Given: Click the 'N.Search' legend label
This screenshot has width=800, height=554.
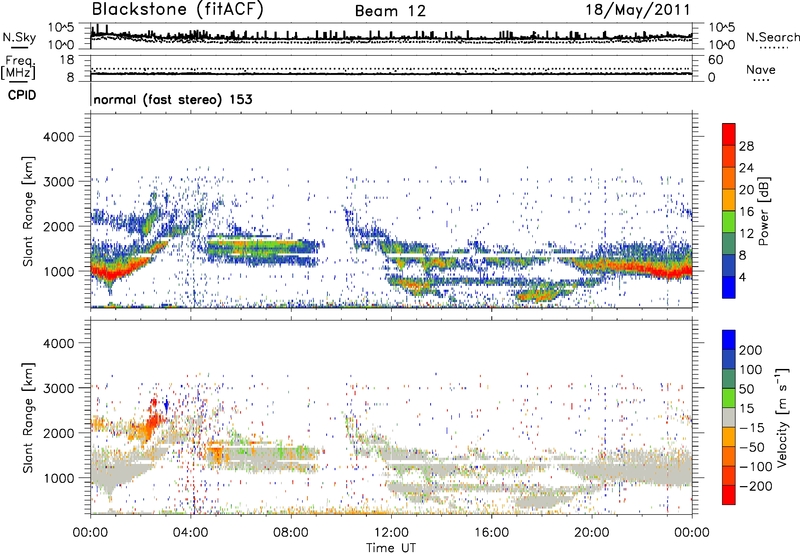Looking at the screenshot, I should [772, 37].
